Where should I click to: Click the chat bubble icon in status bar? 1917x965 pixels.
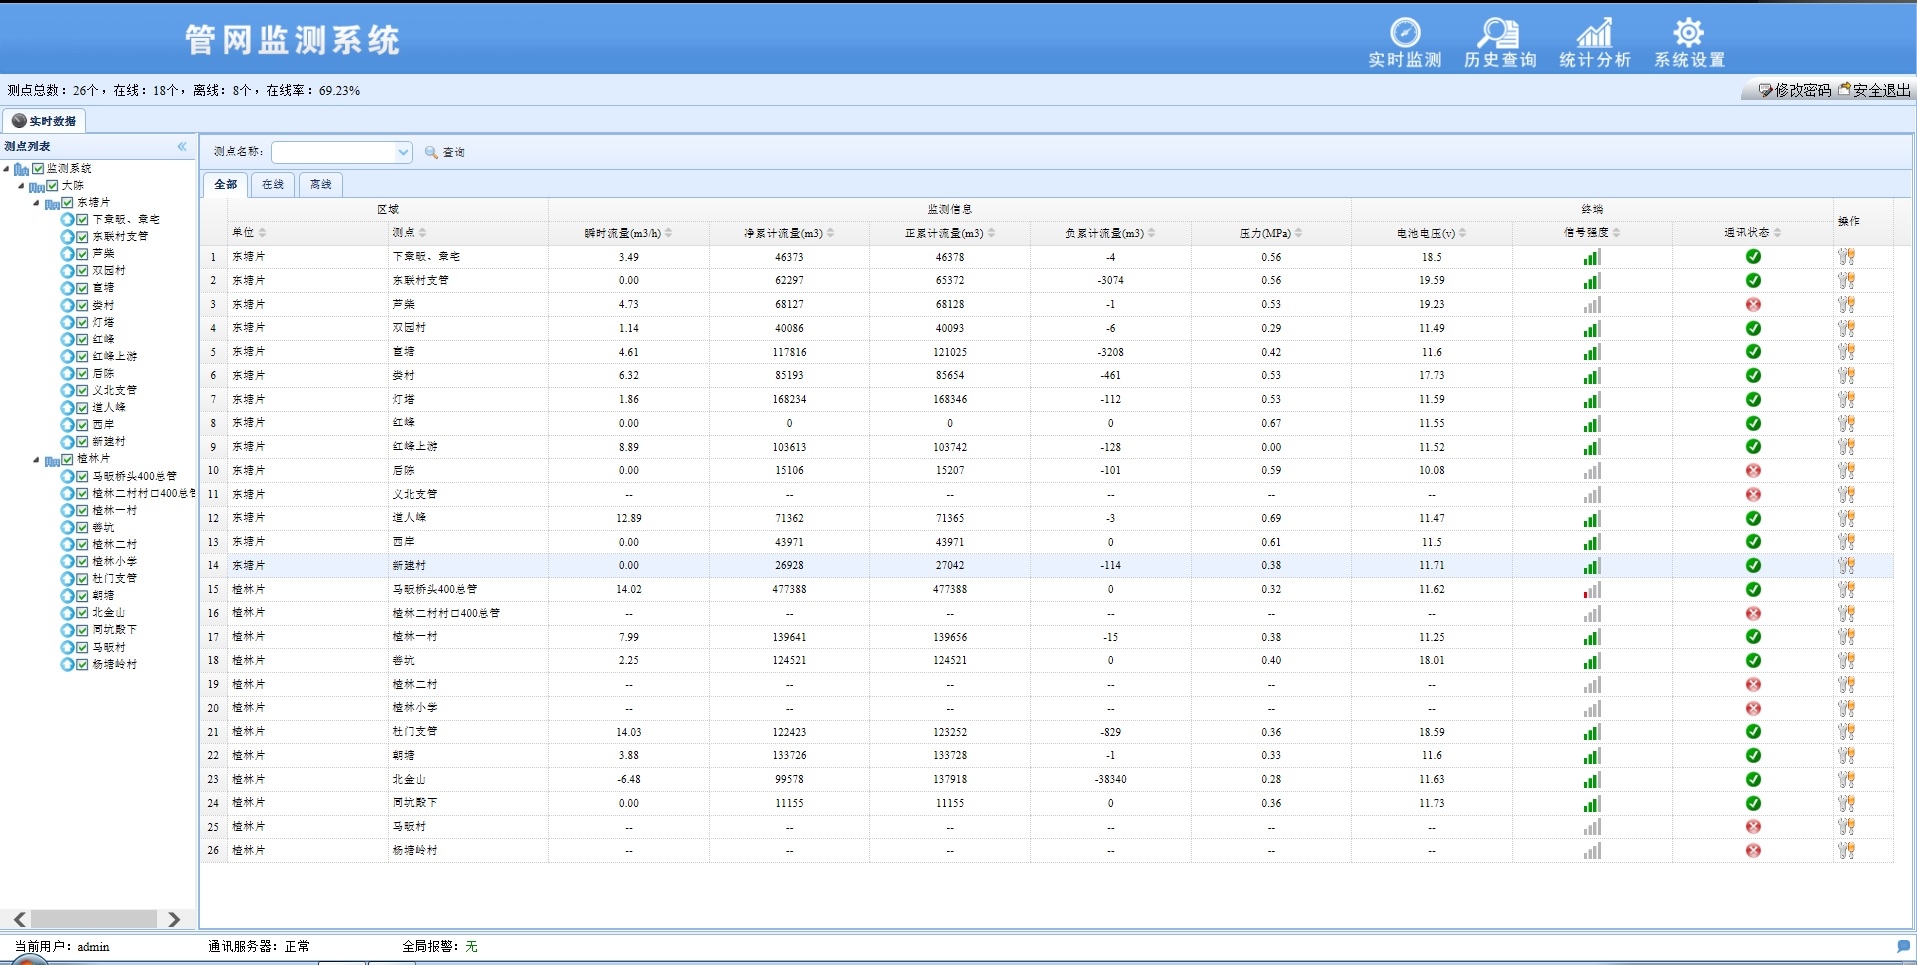coord(1903,946)
